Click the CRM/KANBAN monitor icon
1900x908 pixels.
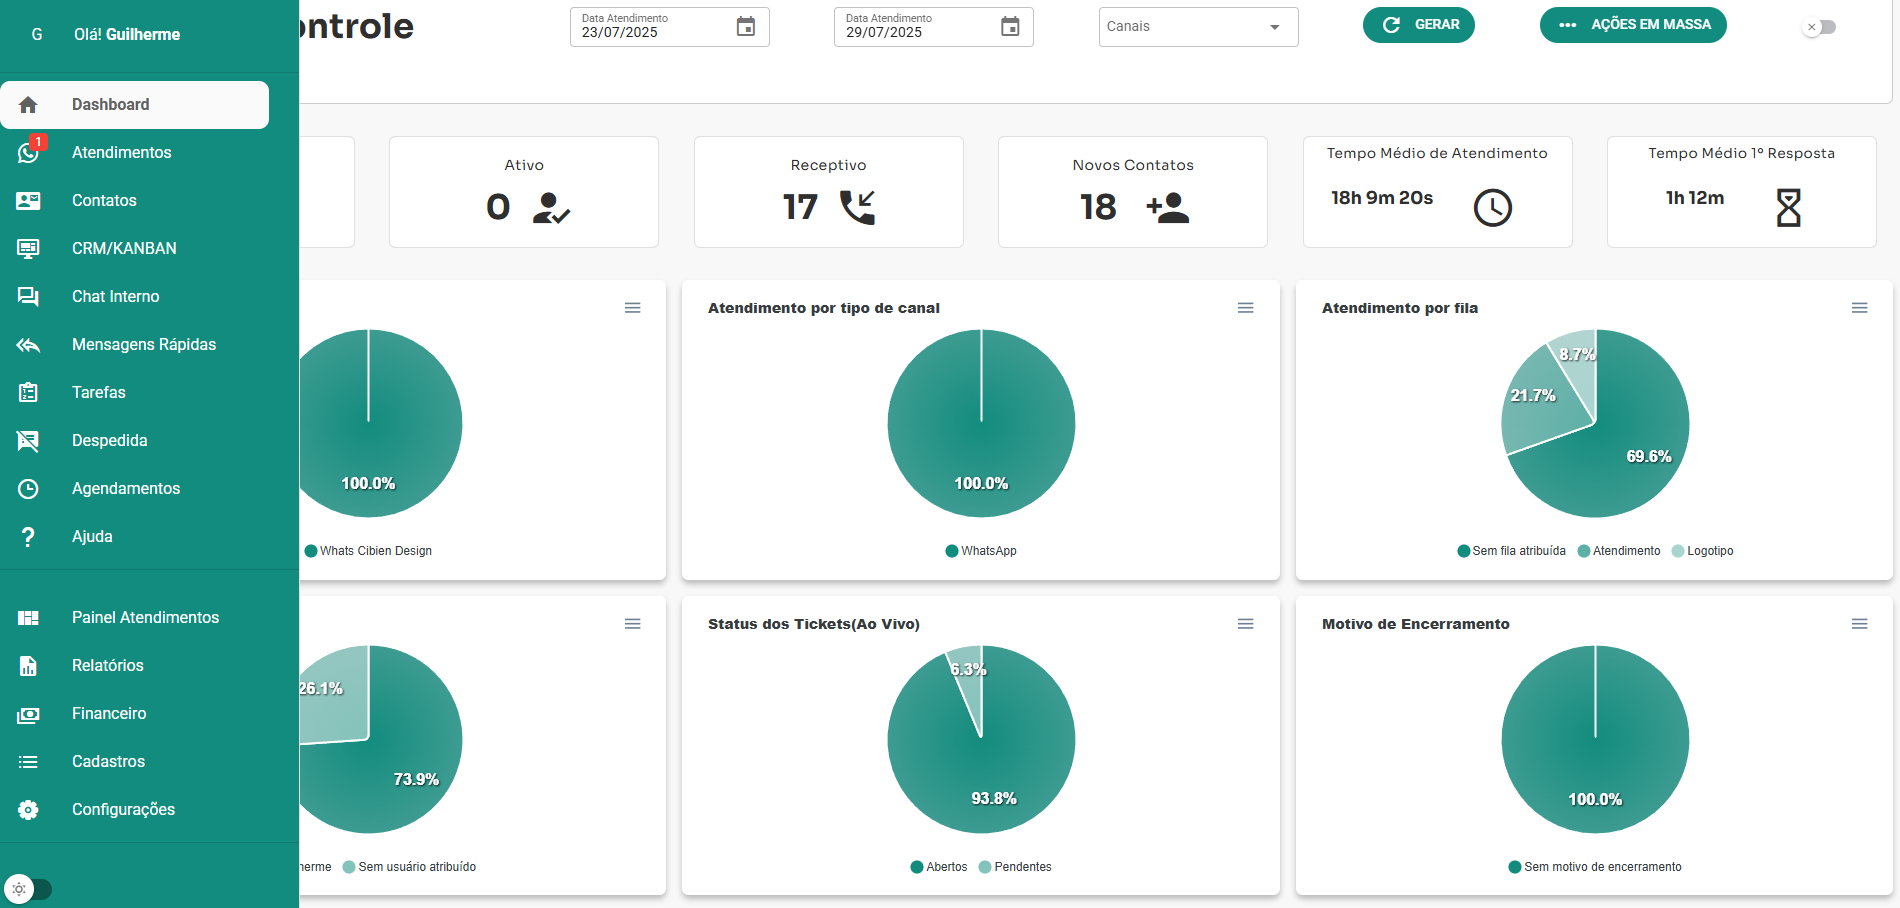pos(28,249)
